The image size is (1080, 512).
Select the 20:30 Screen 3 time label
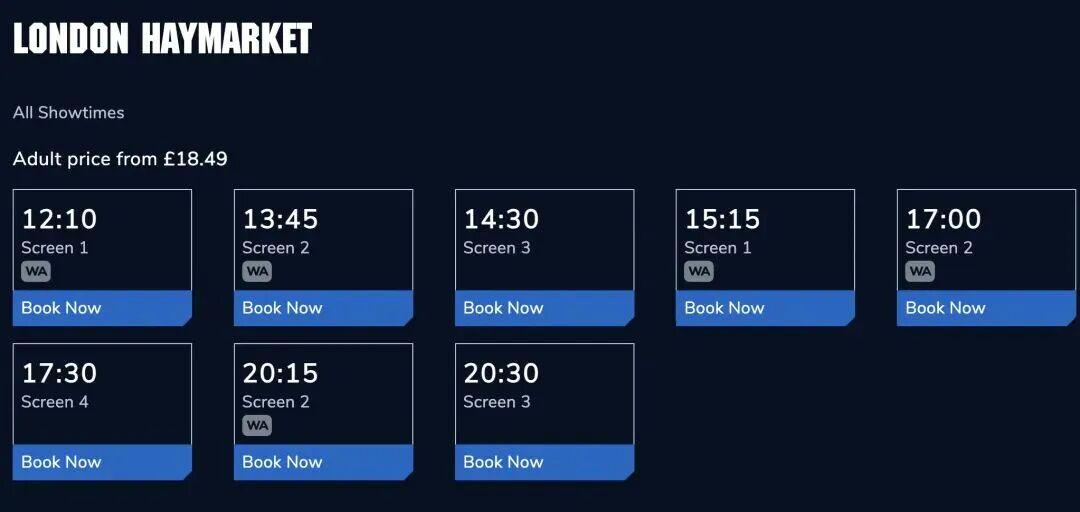(x=501, y=373)
